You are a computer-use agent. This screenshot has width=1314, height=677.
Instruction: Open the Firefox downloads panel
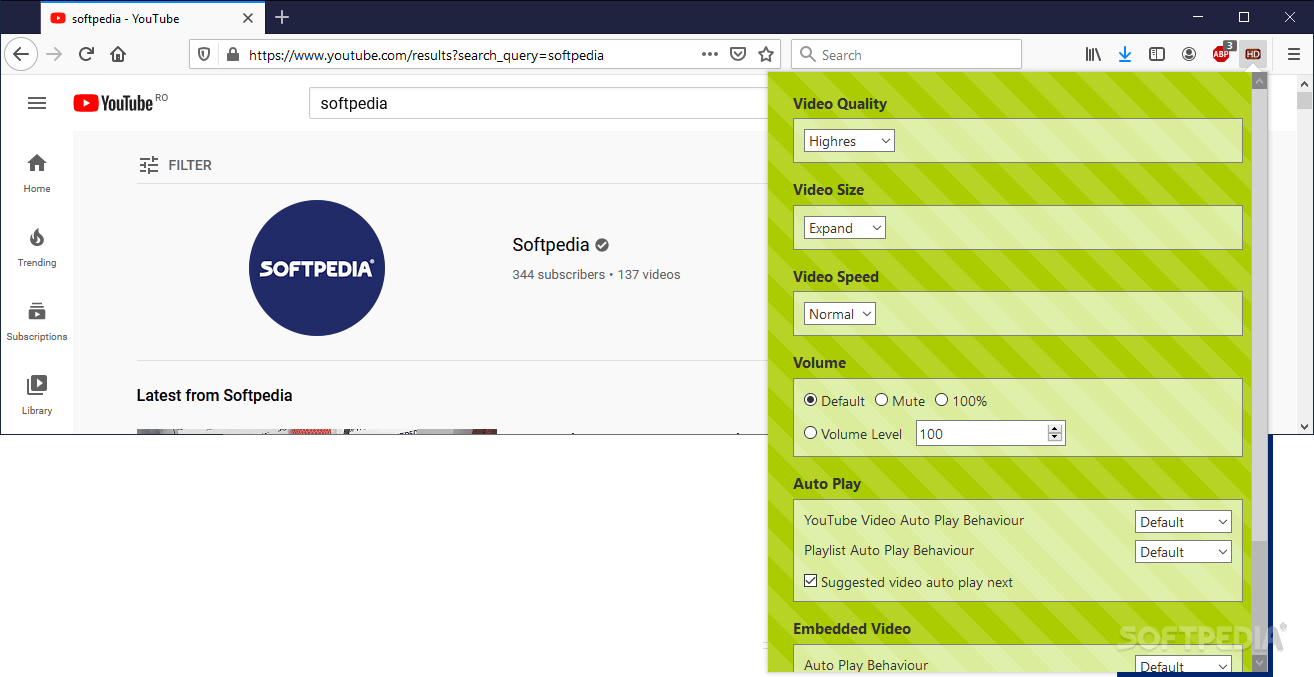pos(1125,54)
